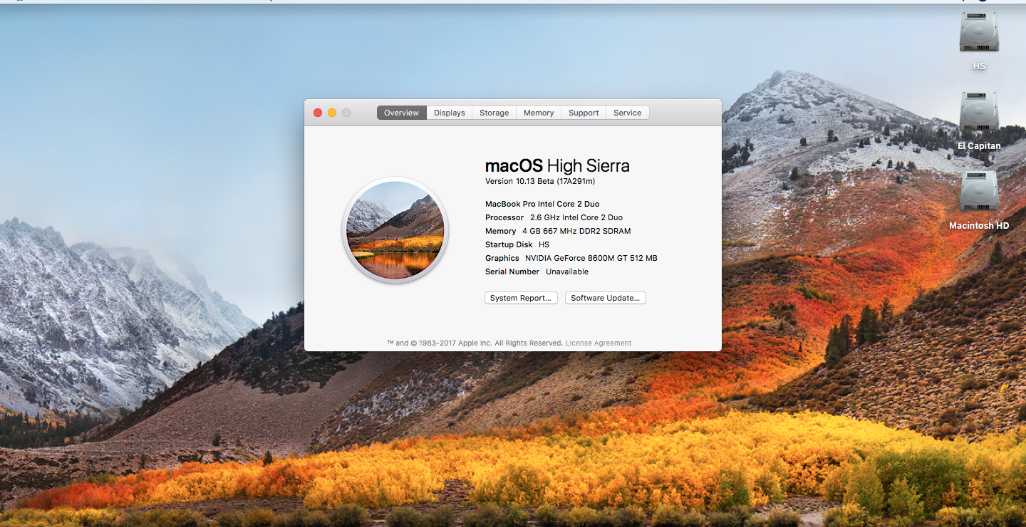1026x527 pixels.
Task: Go to the Support tab
Action: 583,113
